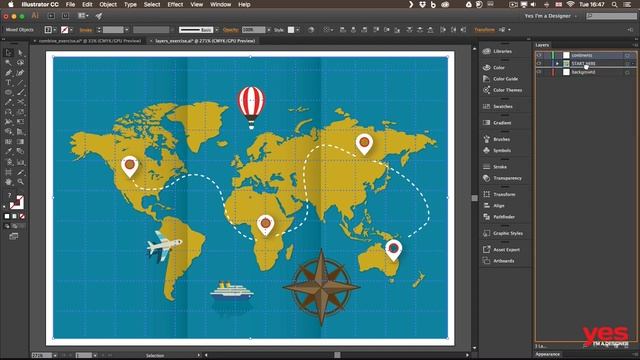Viewport: 640px width, 360px height.
Task: Select the Selection tool
Action: (x=8, y=53)
